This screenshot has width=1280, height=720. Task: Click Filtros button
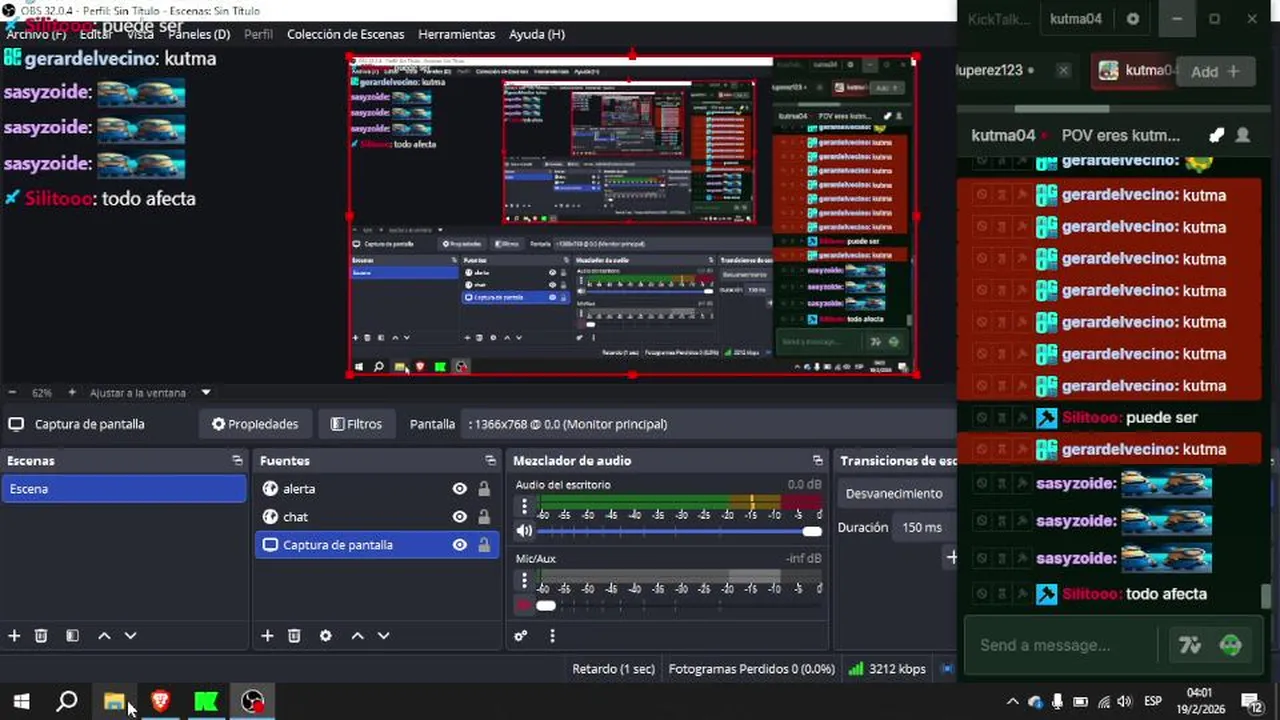(357, 424)
